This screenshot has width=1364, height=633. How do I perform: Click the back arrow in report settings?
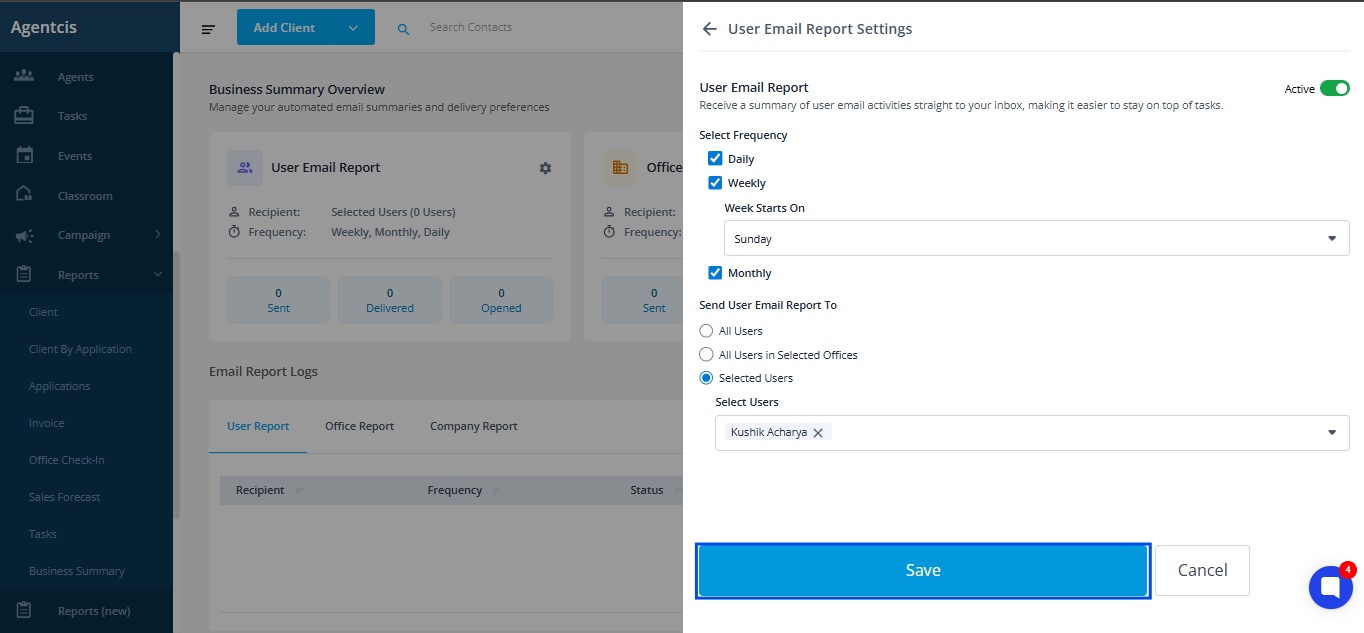pyautogui.click(x=710, y=29)
